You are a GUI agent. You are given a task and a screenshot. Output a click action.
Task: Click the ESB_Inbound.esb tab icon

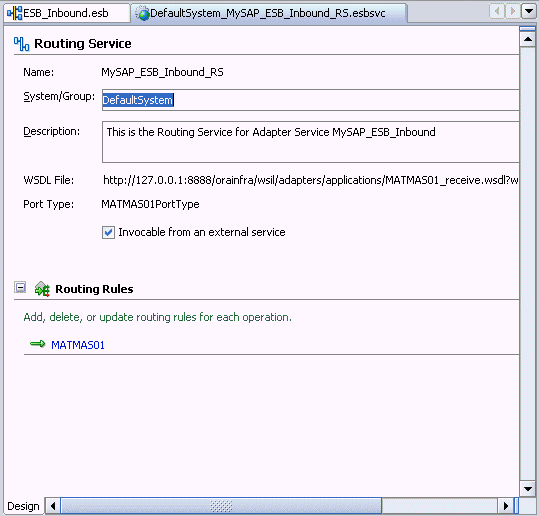click(14, 13)
